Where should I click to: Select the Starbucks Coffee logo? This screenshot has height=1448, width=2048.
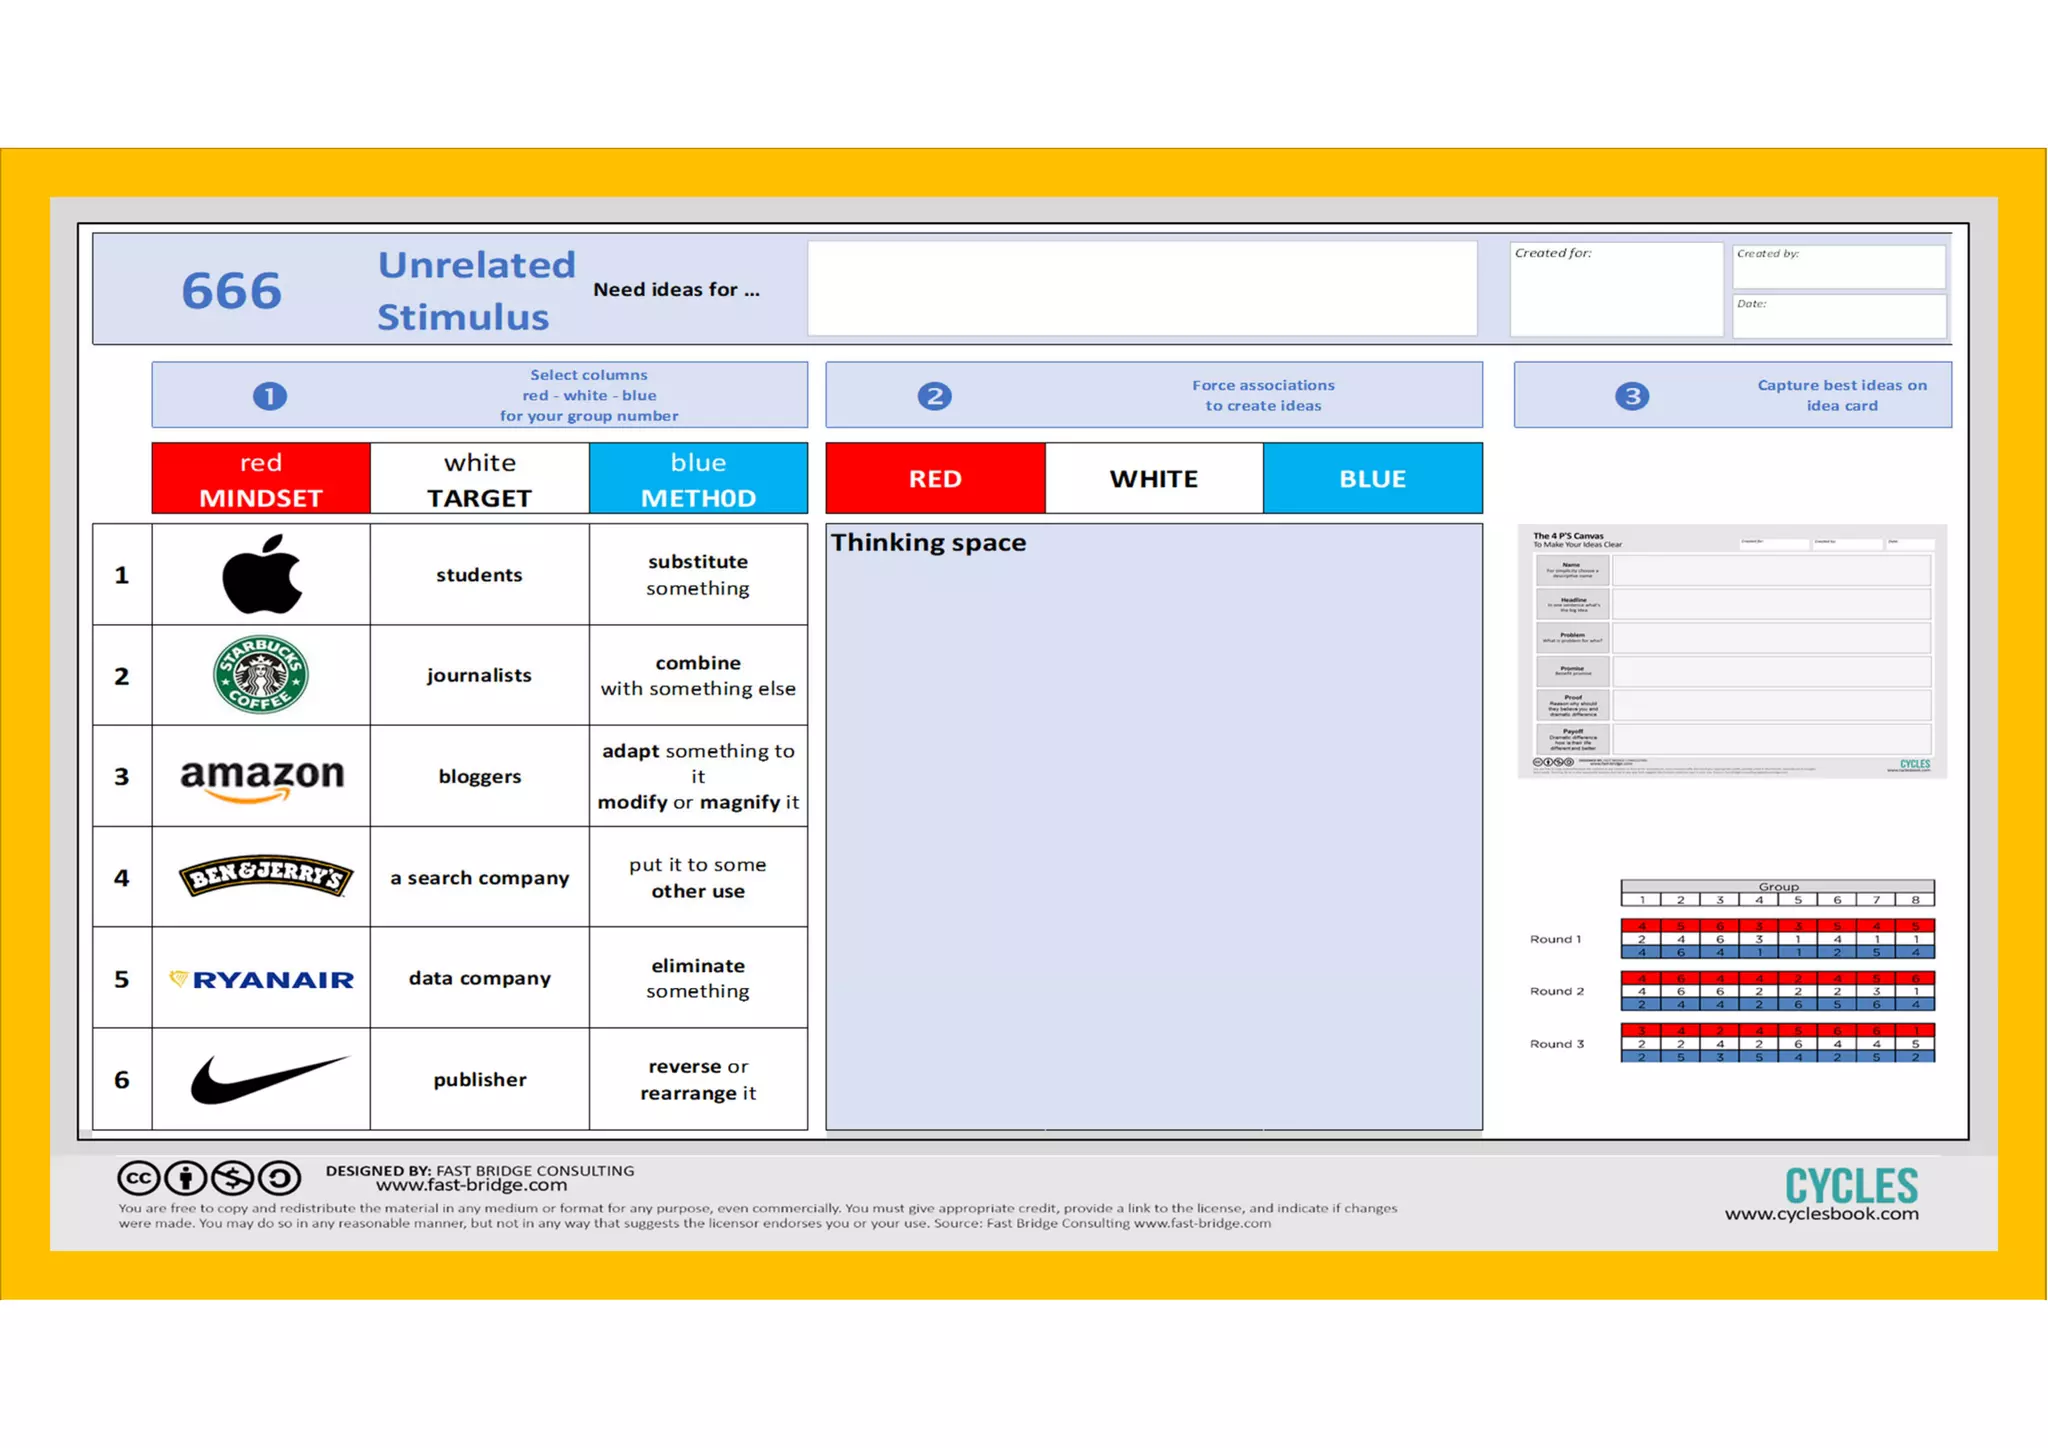point(261,675)
